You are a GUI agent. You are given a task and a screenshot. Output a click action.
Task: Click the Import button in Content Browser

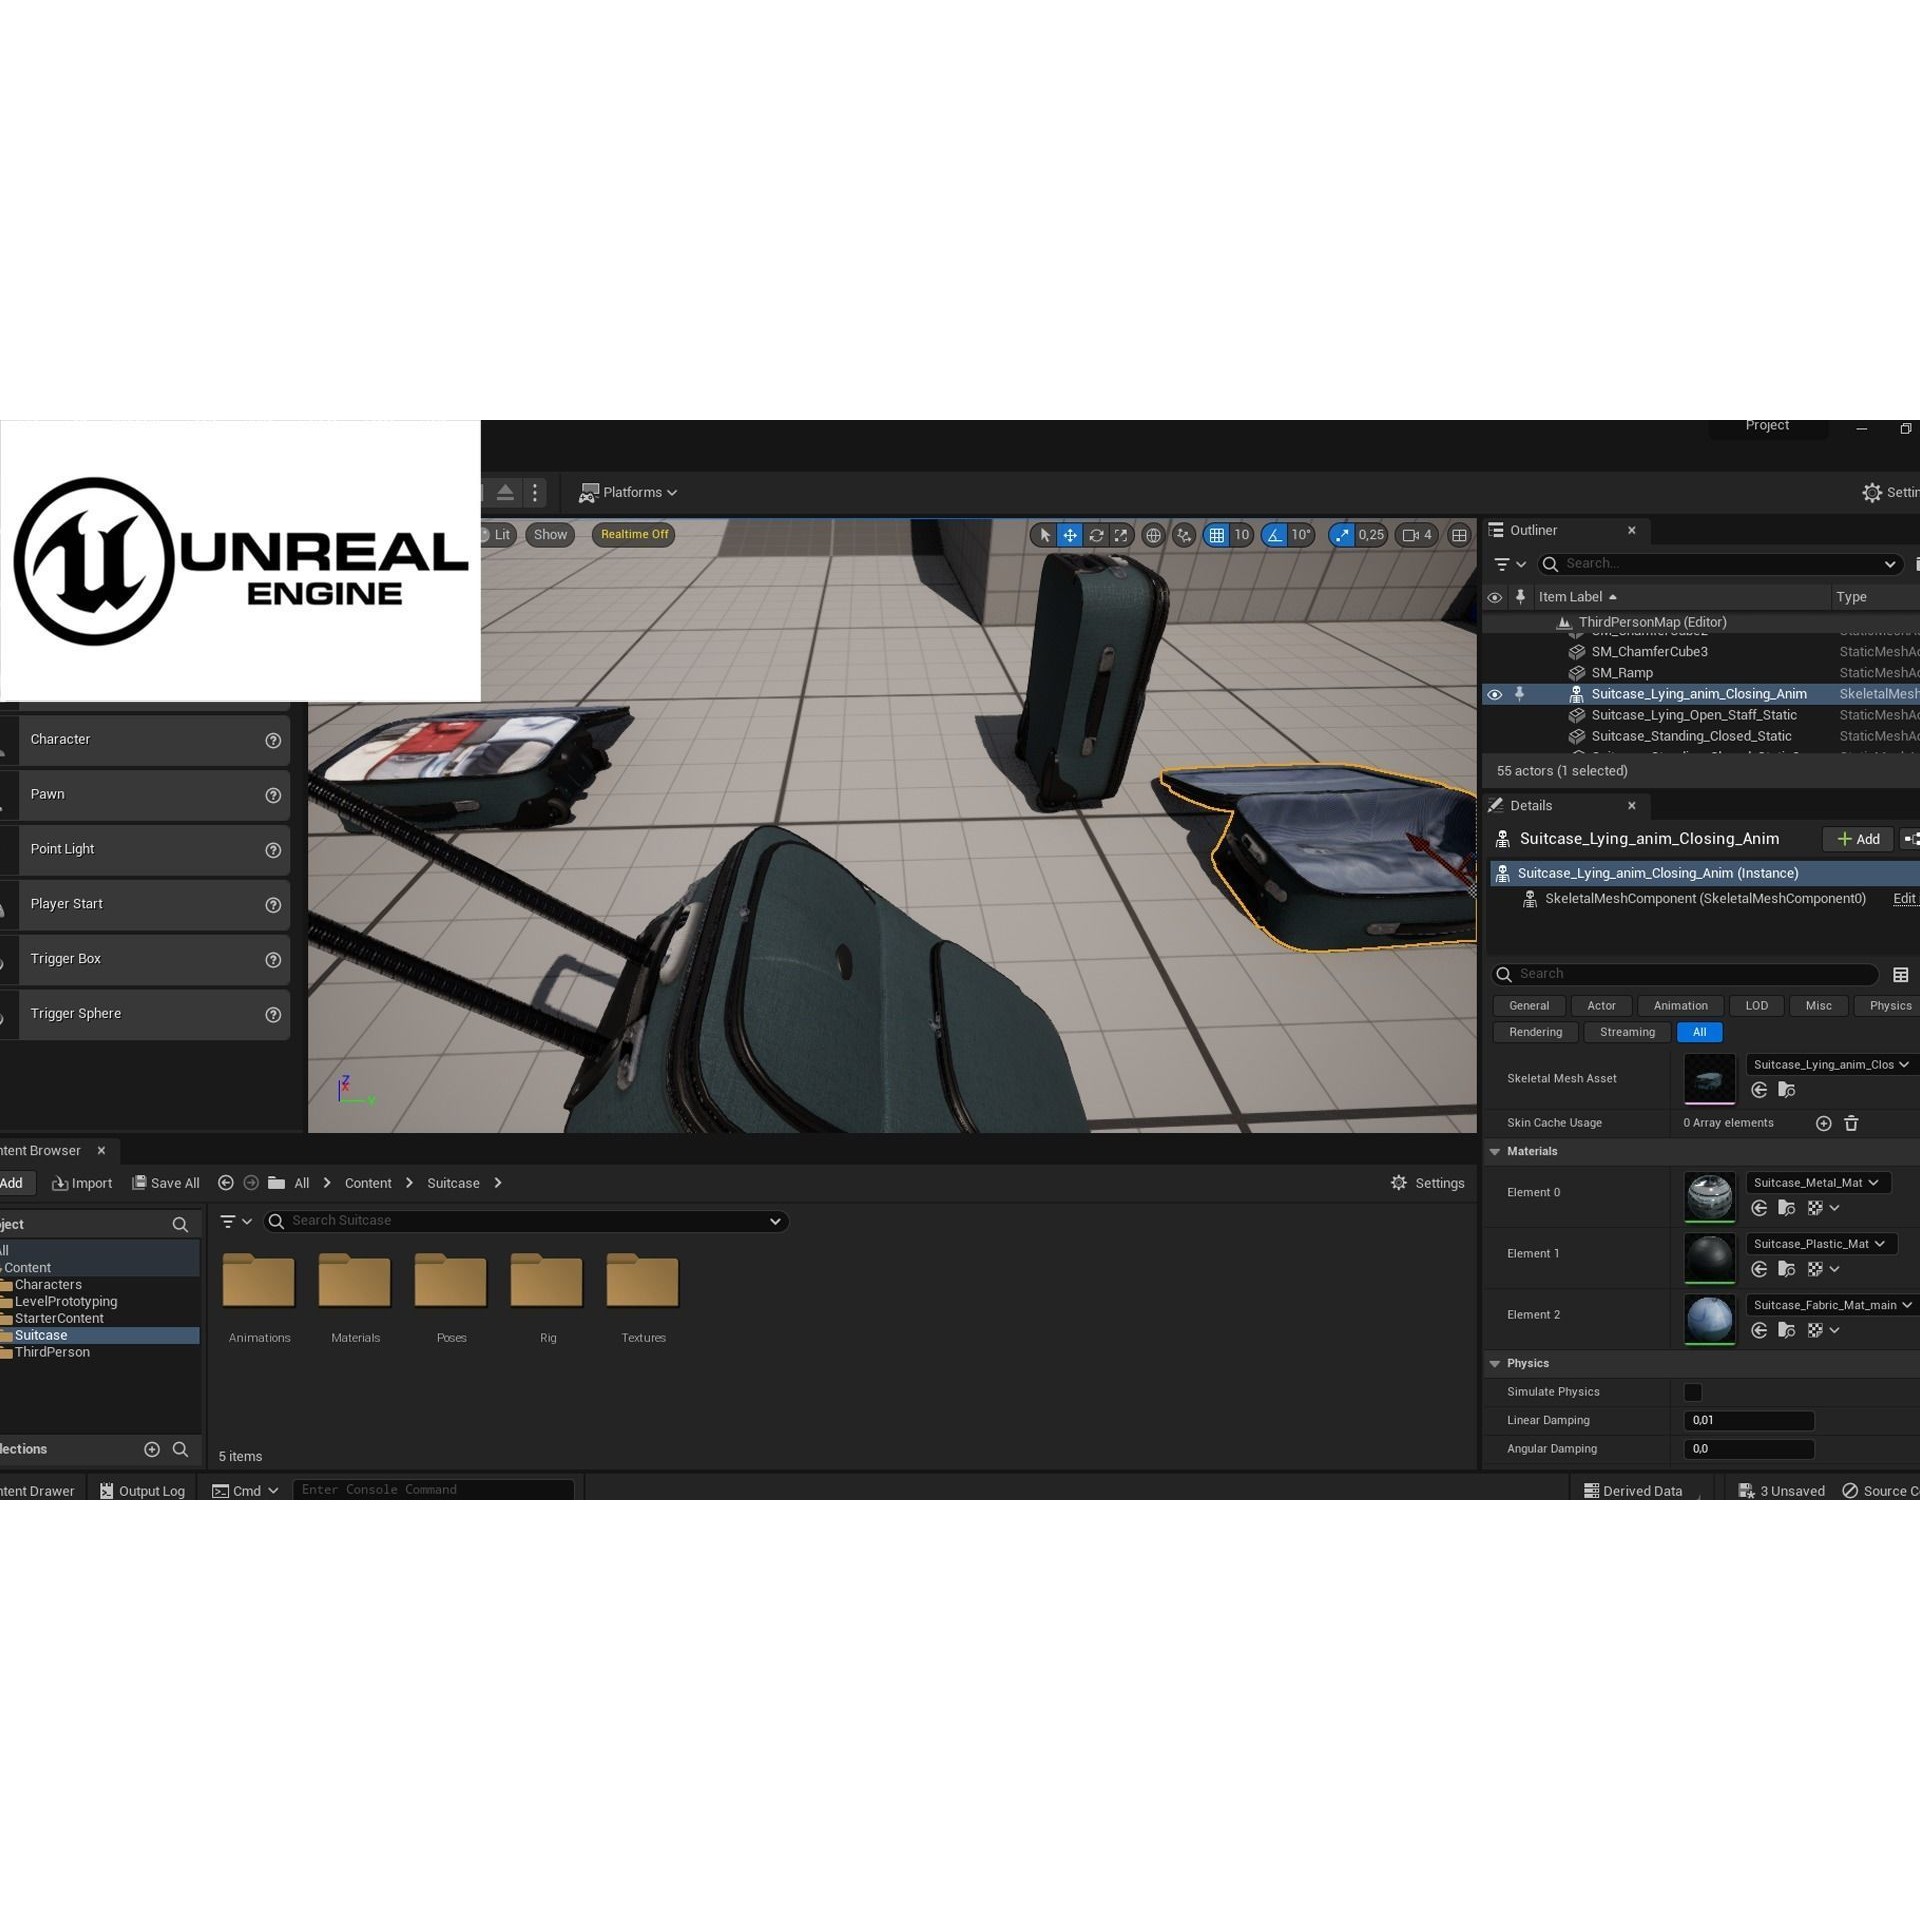[x=82, y=1183]
